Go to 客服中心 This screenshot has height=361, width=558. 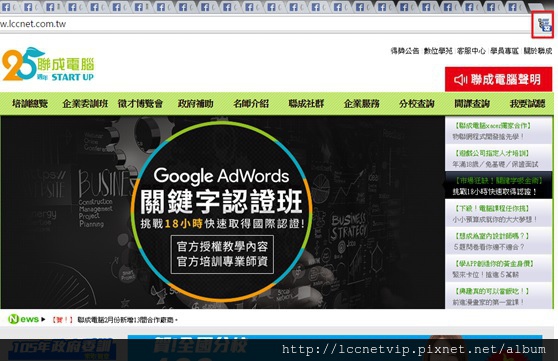pyautogui.click(x=471, y=51)
